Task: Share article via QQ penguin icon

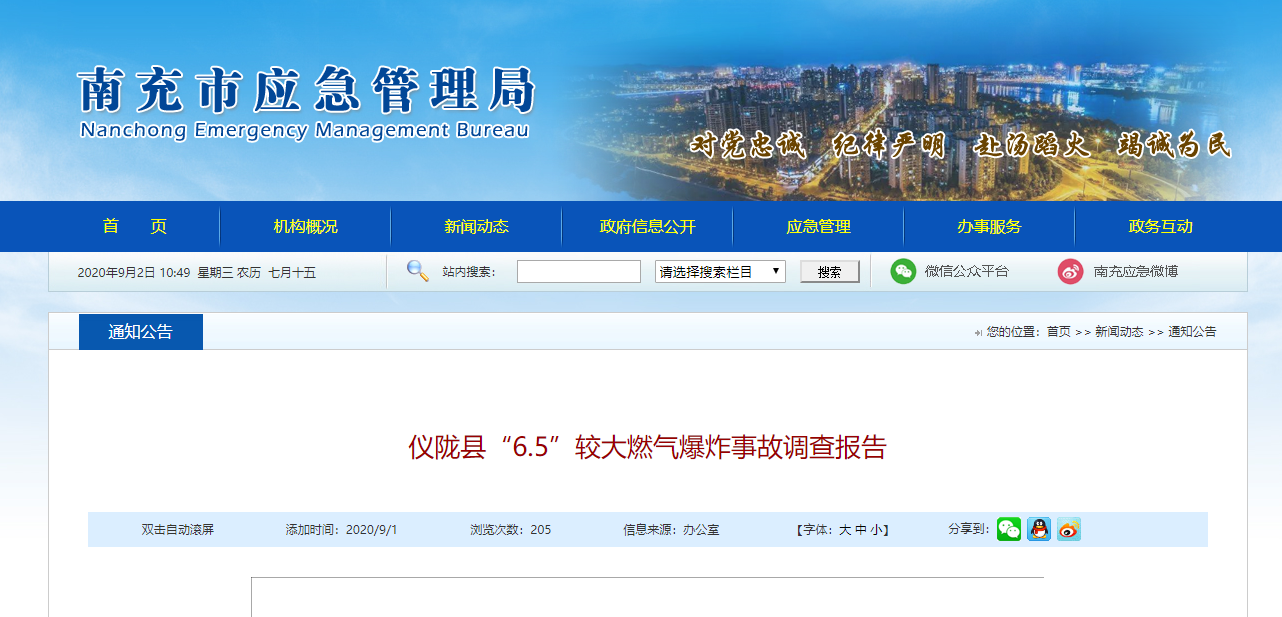Action: (x=1039, y=529)
